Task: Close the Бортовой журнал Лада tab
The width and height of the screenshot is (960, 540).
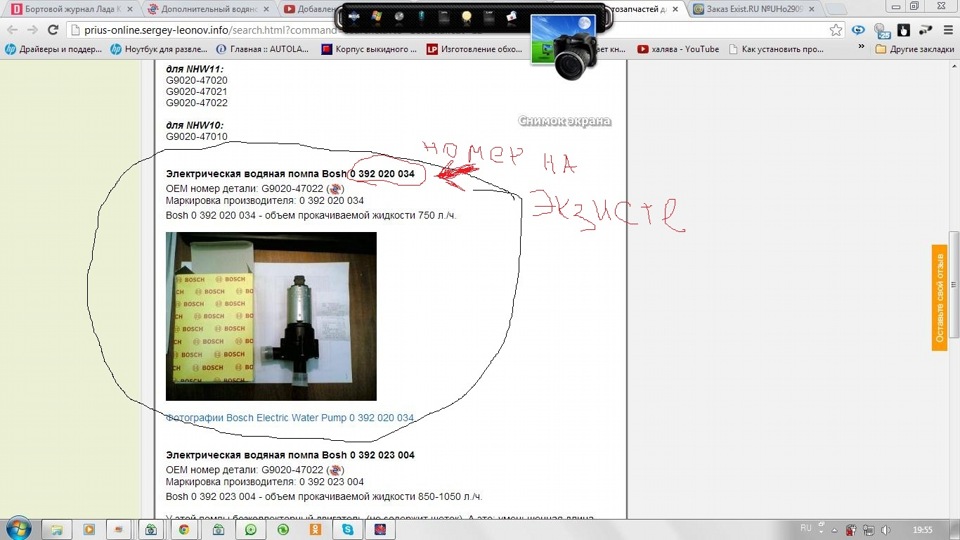Action: pyautogui.click(x=130, y=9)
